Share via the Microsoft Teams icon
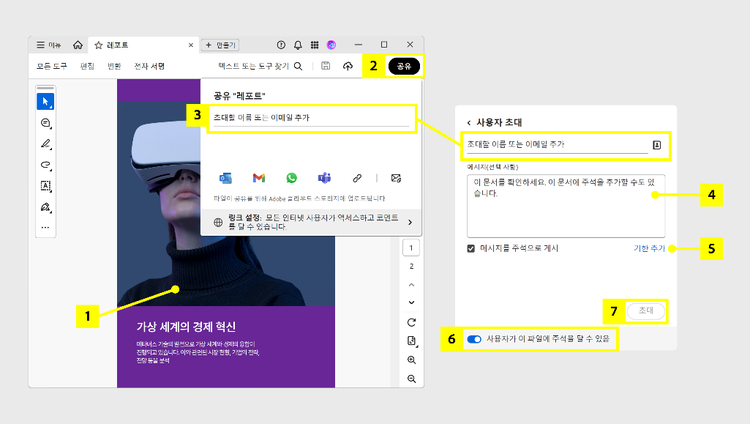This screenshot has width=750, height=424. tap(324, 178)
